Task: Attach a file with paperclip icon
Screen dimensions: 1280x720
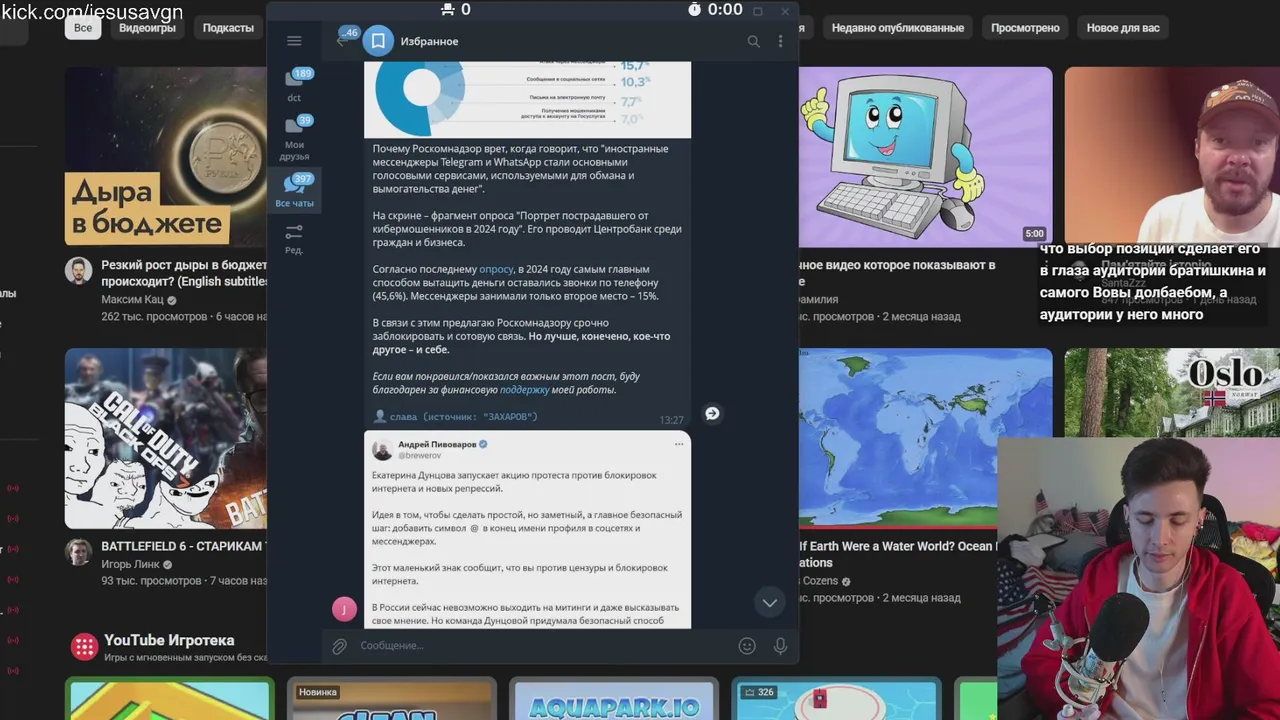Action: (x=340, y=646)
